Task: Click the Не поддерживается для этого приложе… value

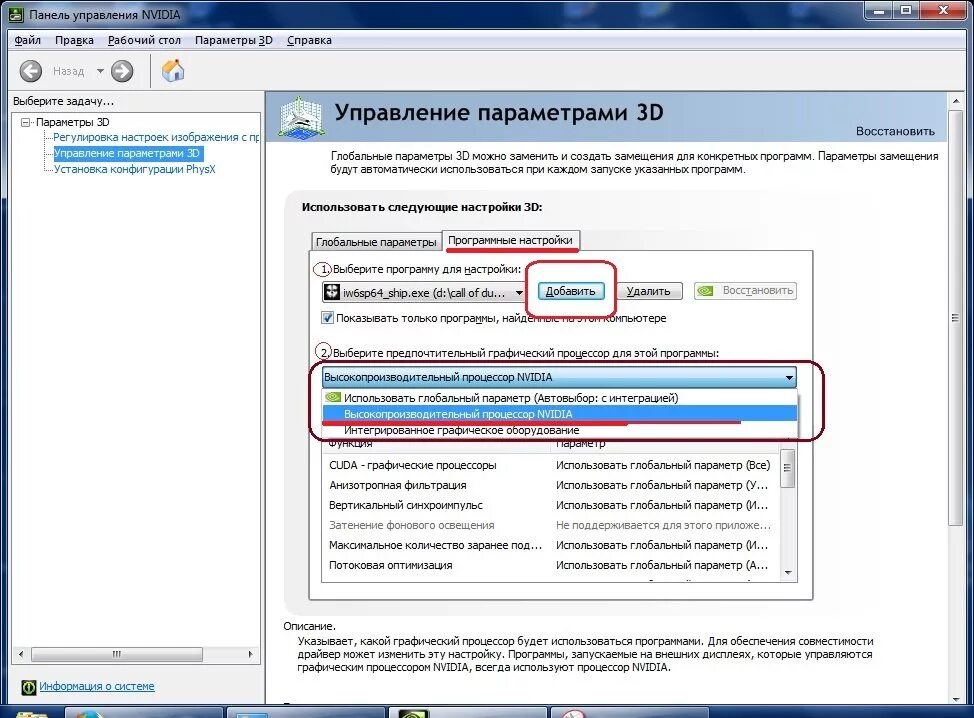Action: pyautogui.click(x=663, y=525)
